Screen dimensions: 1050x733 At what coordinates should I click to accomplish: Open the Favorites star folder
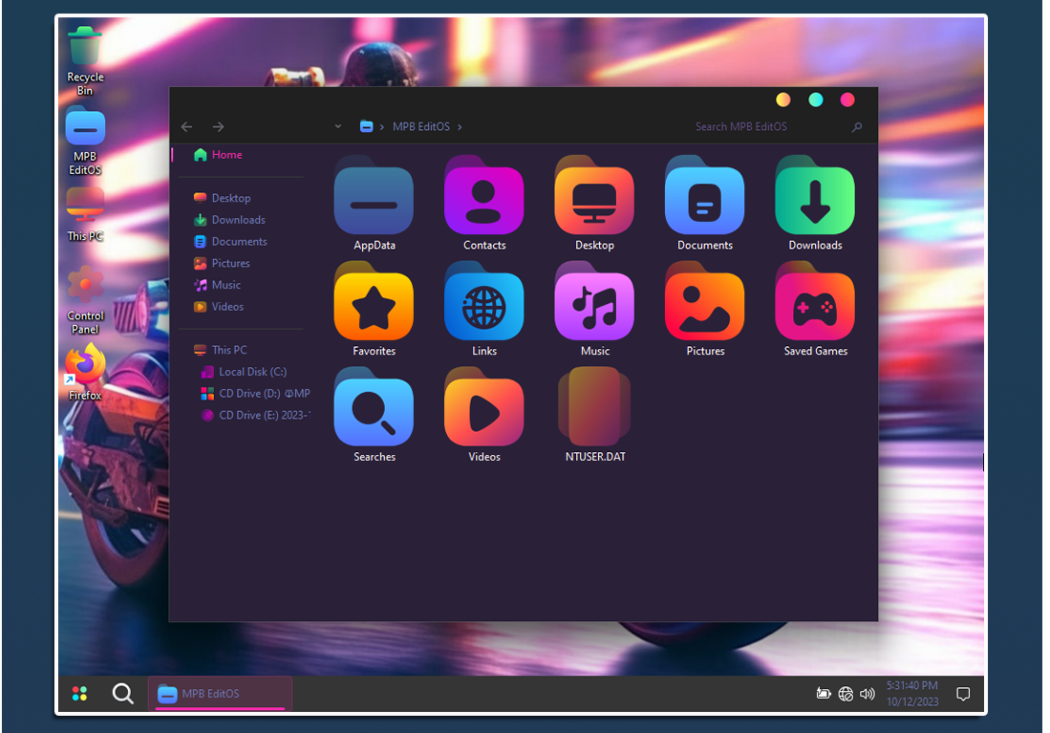[x=374, y=309]
